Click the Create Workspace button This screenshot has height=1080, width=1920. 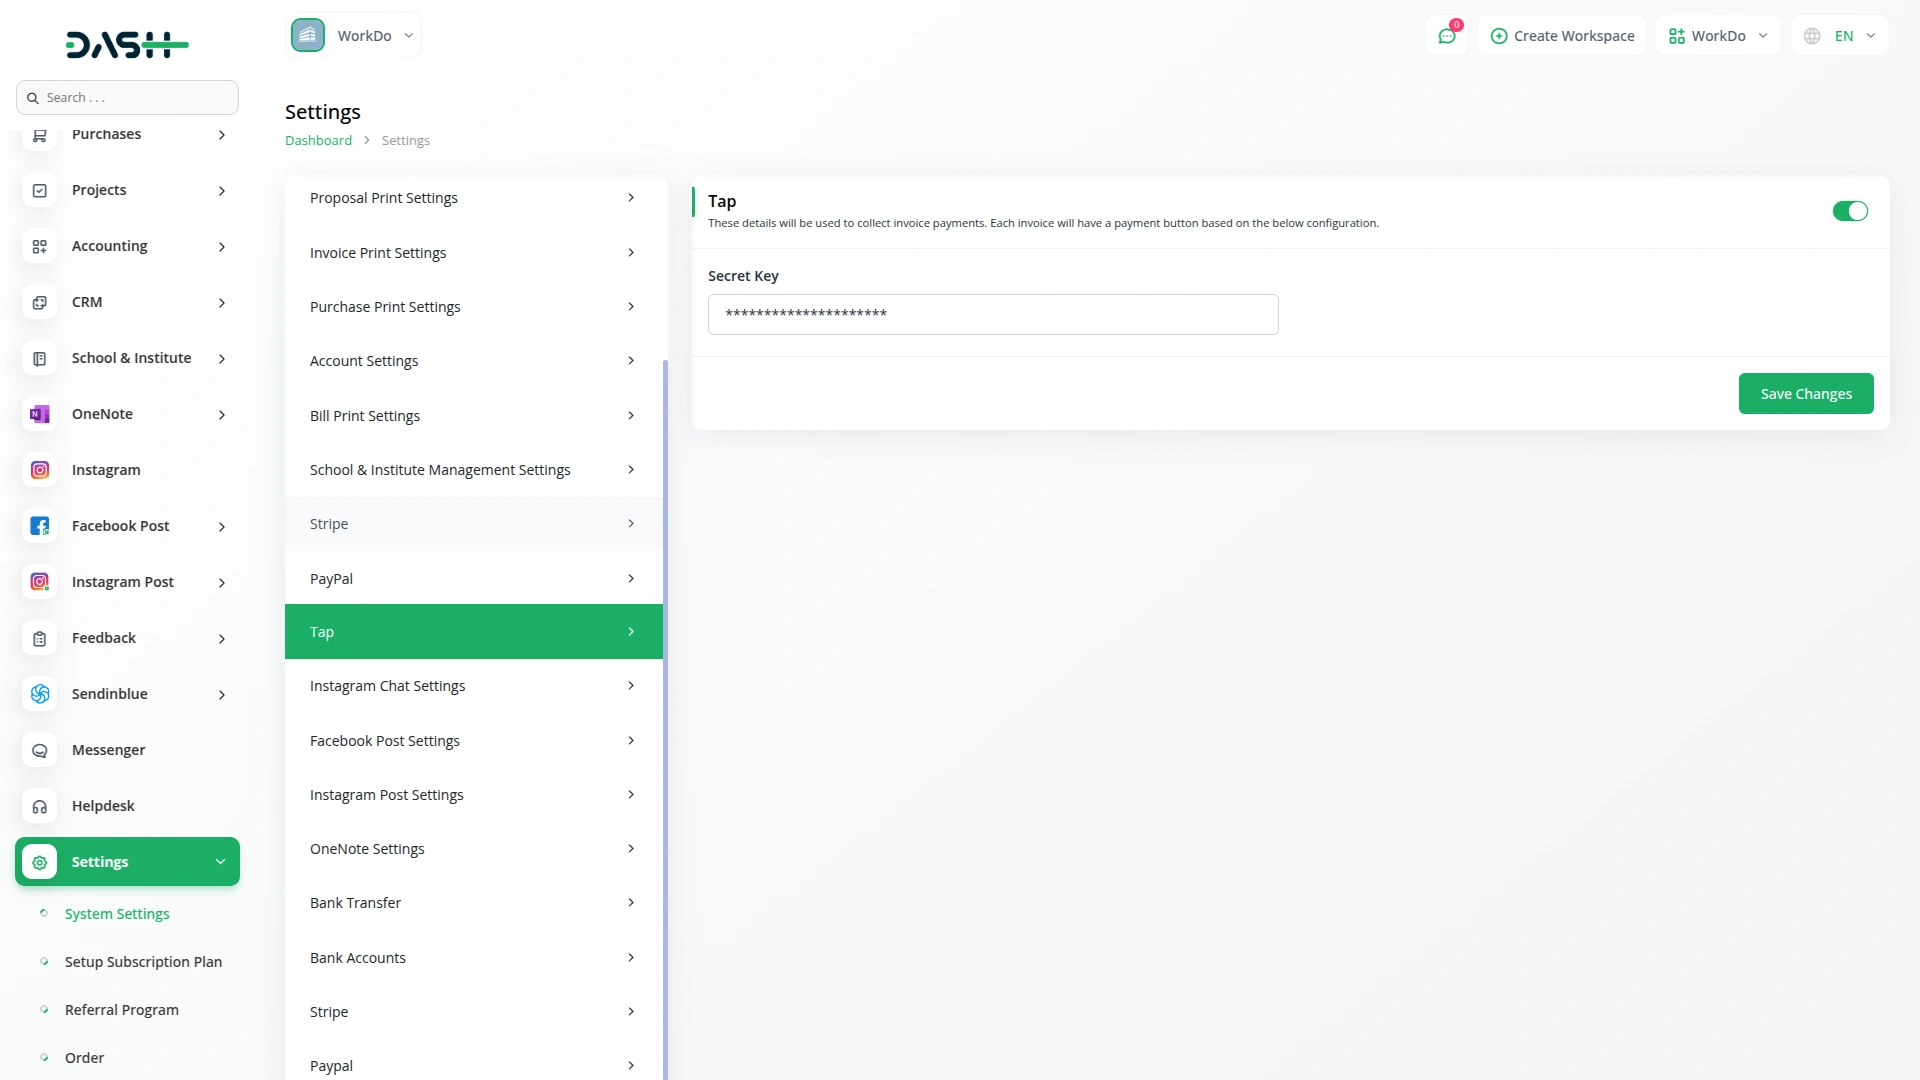click(x=1562, y=36)
